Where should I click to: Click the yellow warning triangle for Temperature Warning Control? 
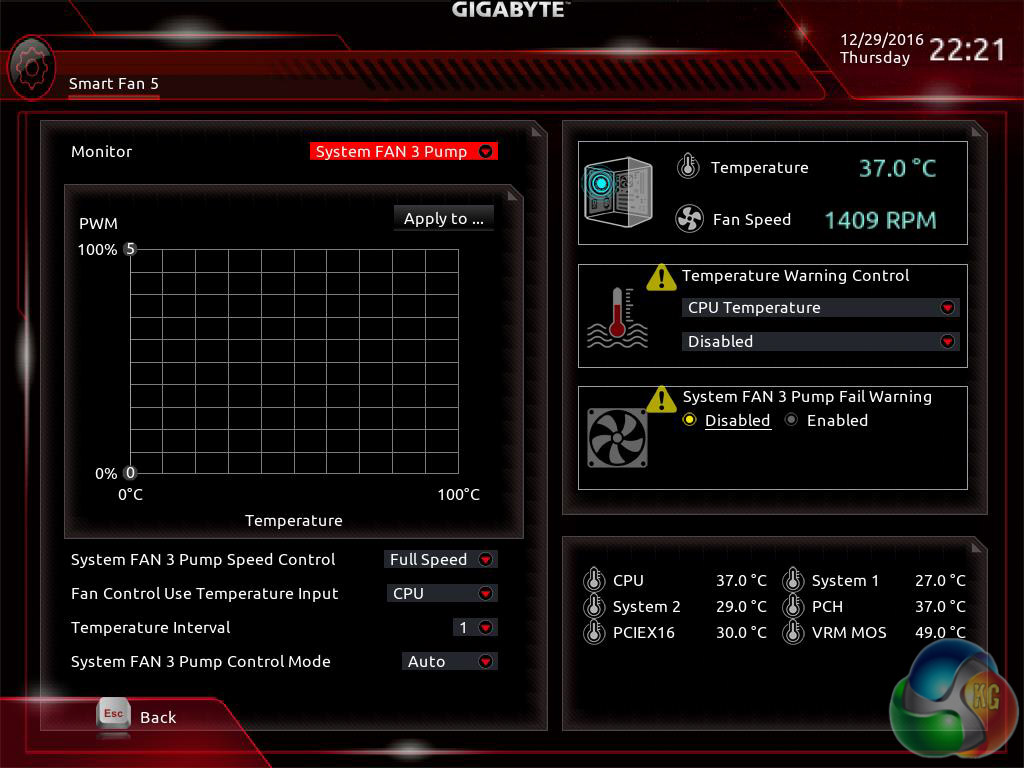[x=661, y=278]
